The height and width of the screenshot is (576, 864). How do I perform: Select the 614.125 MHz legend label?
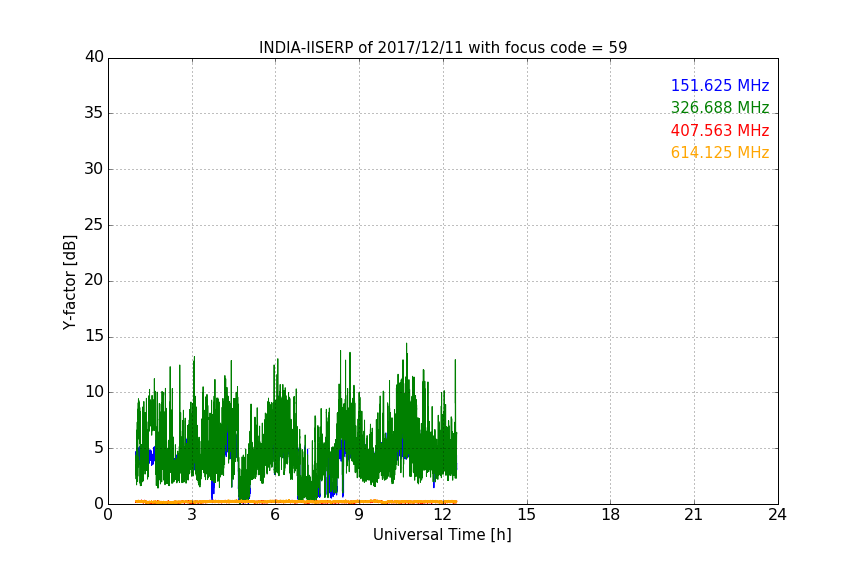(x=720, y=153)
